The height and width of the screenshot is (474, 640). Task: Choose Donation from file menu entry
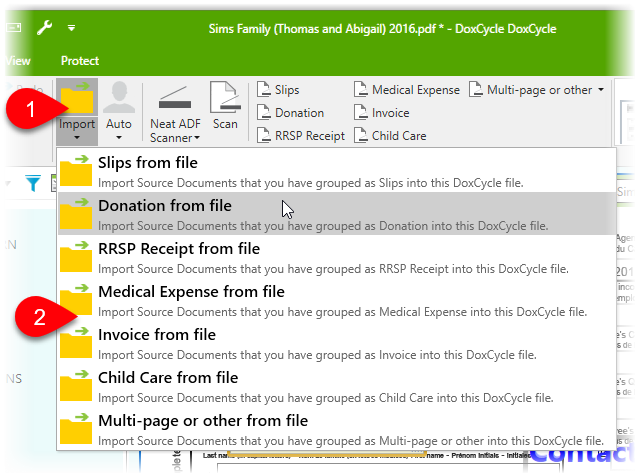336,214
